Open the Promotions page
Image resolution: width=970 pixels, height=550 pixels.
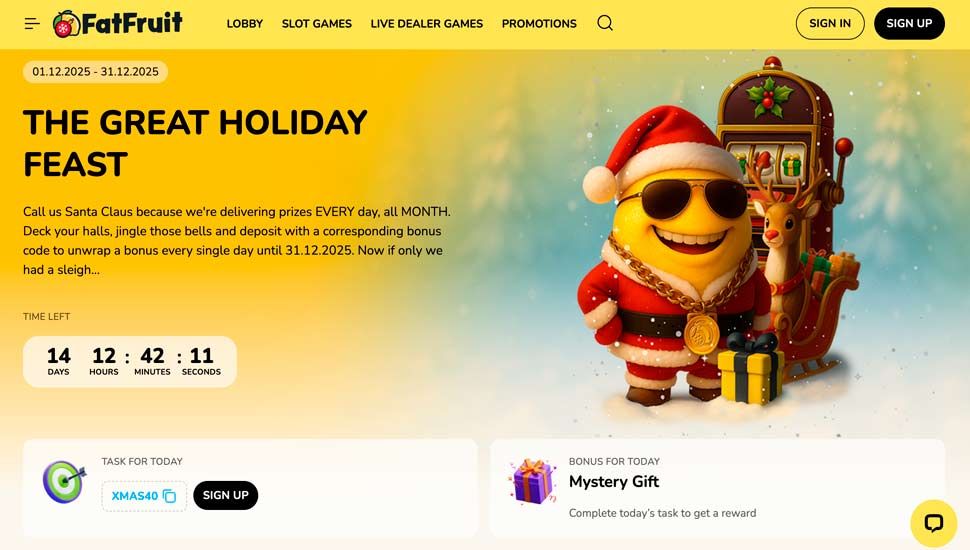(x=539, y=24)
